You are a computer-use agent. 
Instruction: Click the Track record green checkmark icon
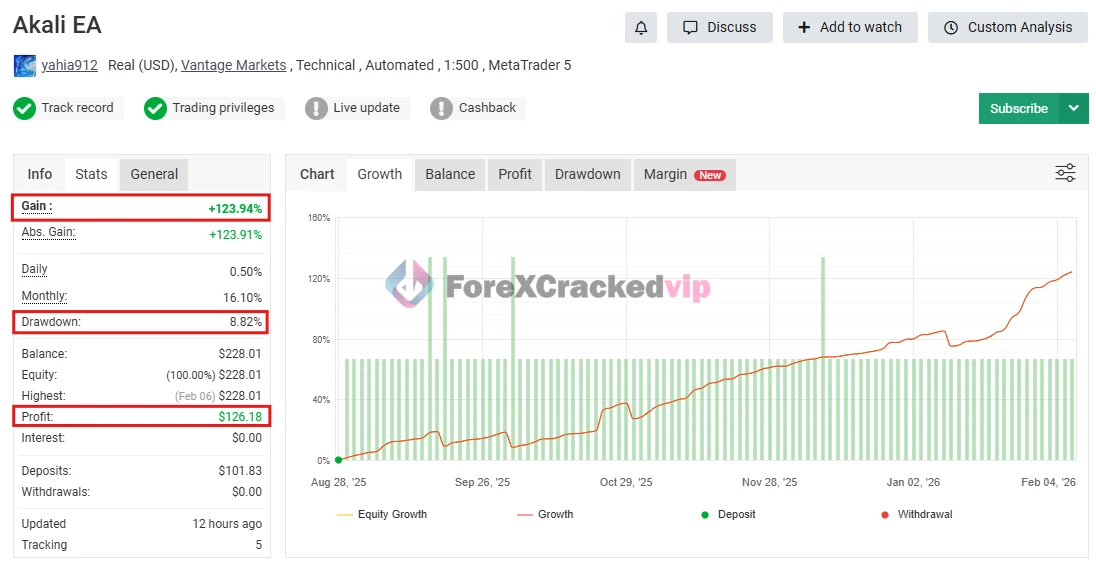pyautogui.click(x=25, y=108)
